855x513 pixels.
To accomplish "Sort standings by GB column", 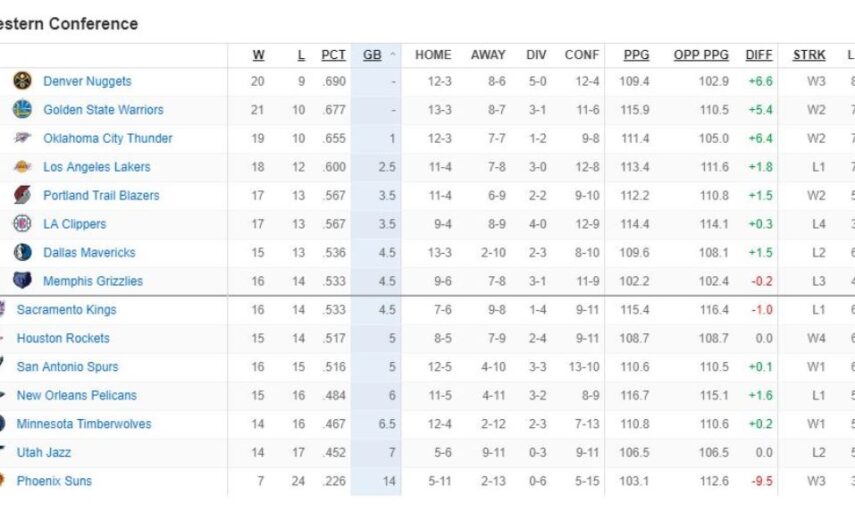I will pyautogui.click(x=373, y=55).
